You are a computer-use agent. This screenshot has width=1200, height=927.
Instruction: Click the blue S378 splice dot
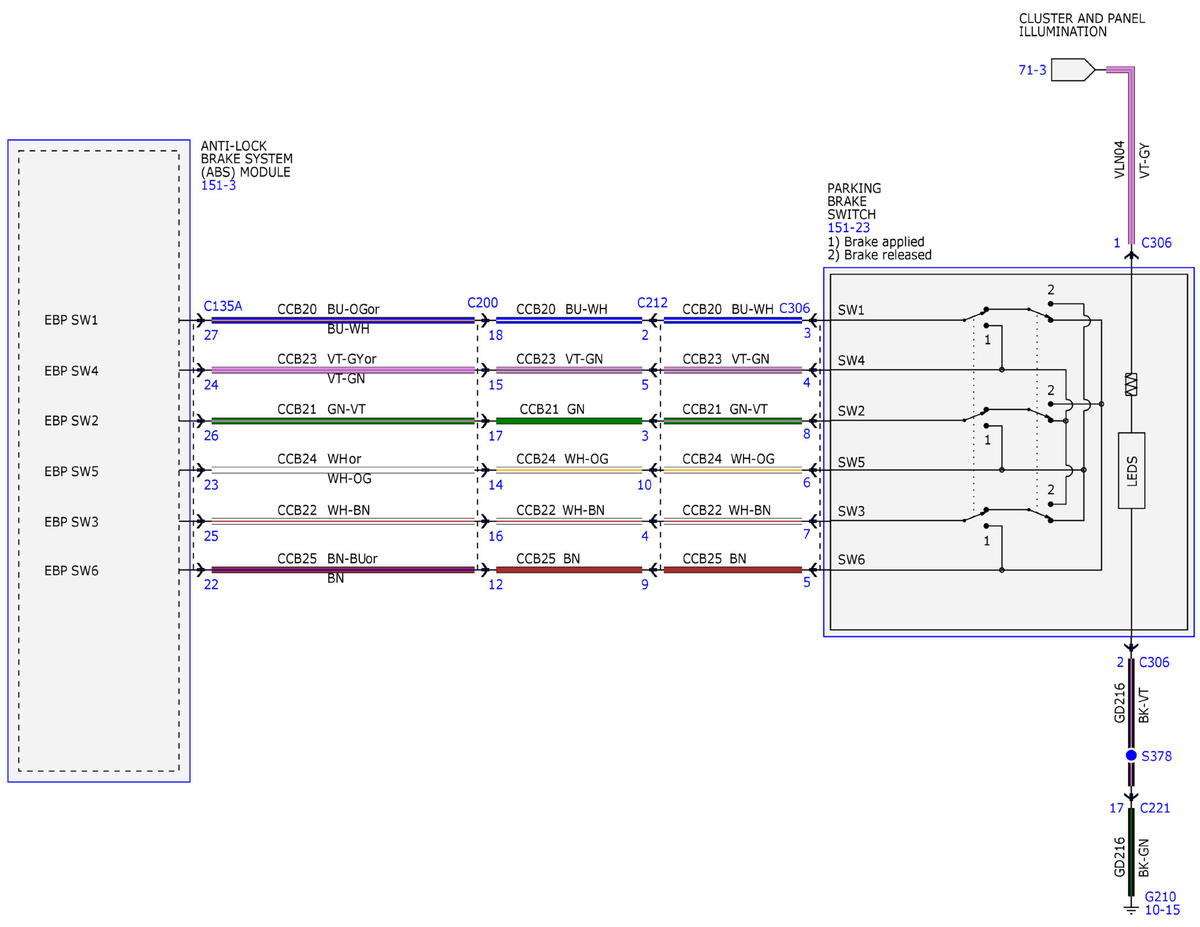coord(1131,755)
